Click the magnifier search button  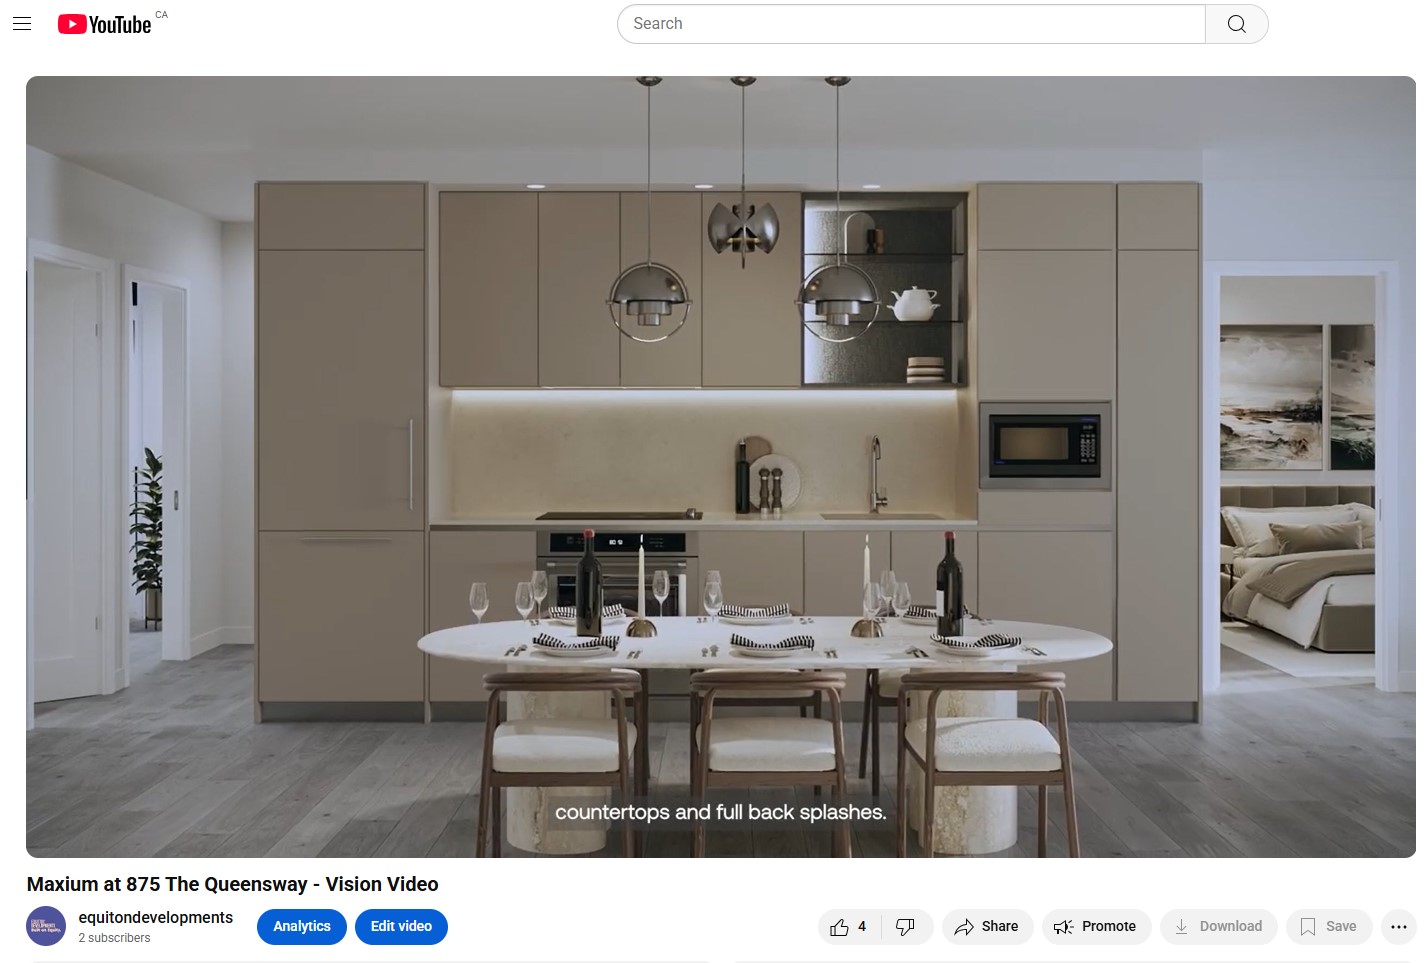1237,24
